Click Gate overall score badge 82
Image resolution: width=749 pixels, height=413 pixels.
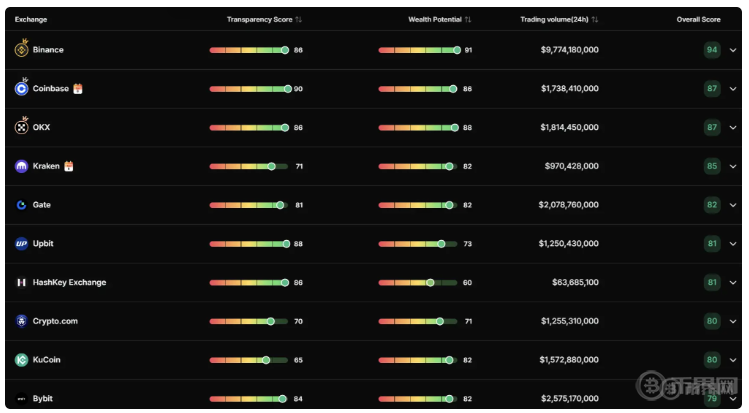coord(712,205)
